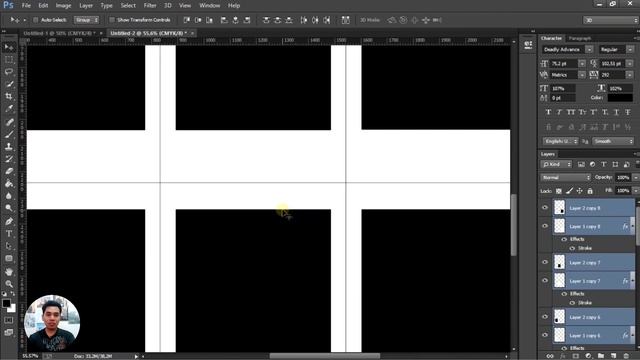Open the Image menu
This screenshot has width=640, height=360.
(63, 6)
